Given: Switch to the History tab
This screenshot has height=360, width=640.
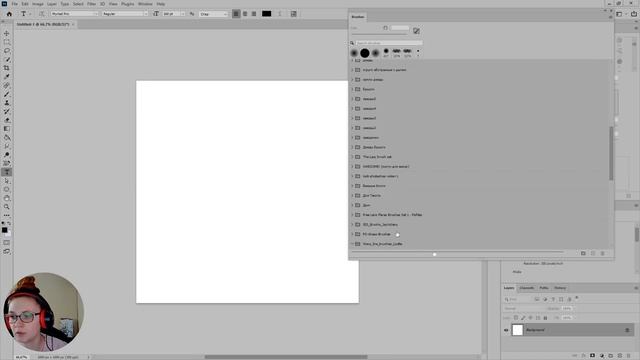Looking at the screenshot, I should (560, 288).
